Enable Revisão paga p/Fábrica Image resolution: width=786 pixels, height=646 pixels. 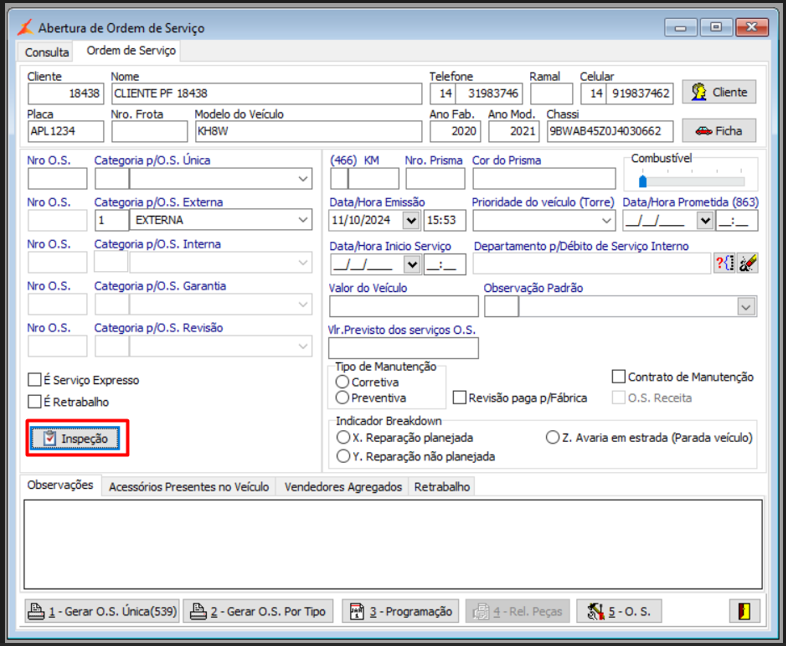coord(459,397)
